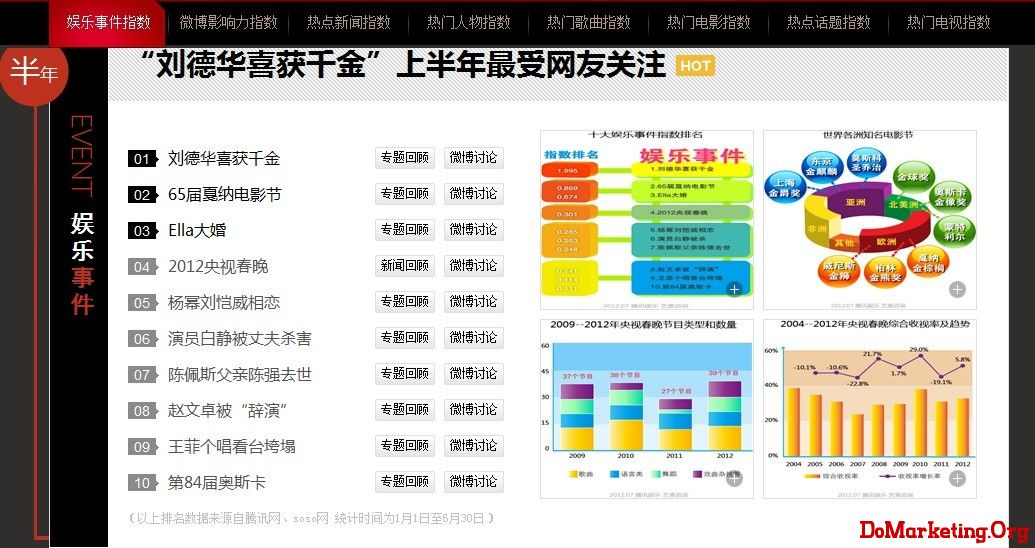Image resolution: width=1035 pixels, height=548 pixels.
Task: Open 微博讨论 for 第84届奥斯卡
Action: [x=473, y=481]
